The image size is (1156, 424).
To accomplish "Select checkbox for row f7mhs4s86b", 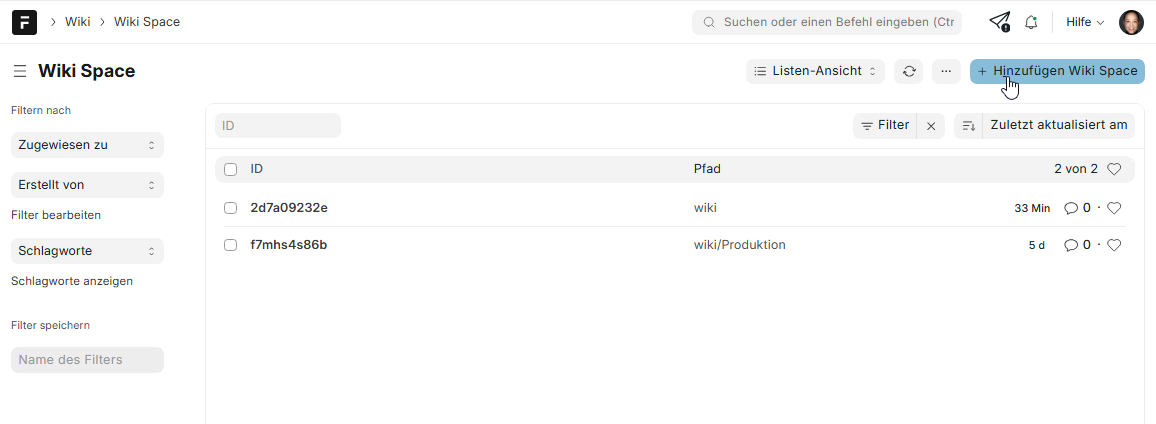I will pos(231,245).
